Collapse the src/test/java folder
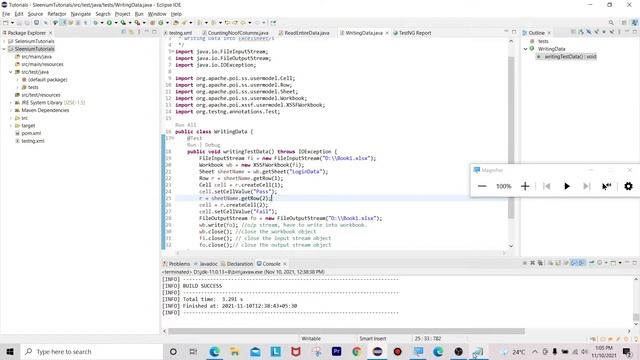Viewport: 640px width, 360px height. tap(11, 72)
